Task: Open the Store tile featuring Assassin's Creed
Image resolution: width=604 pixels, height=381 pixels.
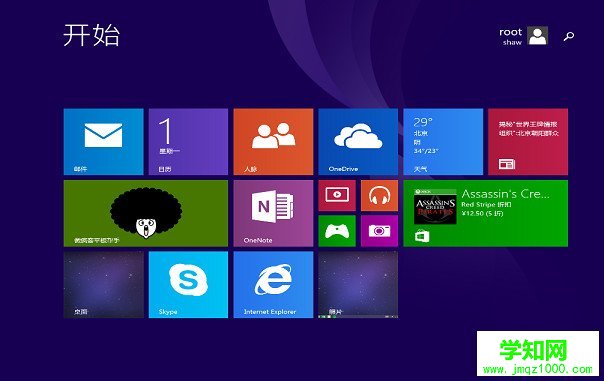Action: (485, 213)
